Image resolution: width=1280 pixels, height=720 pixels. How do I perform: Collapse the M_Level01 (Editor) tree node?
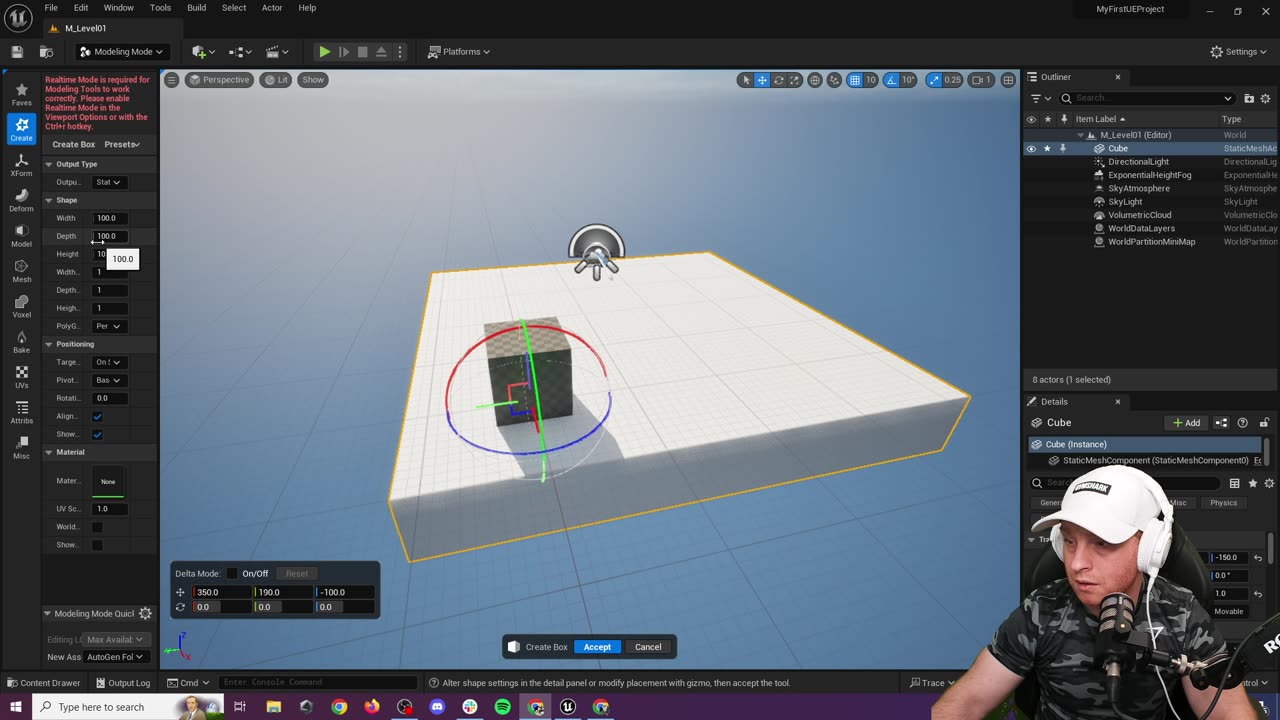(x=1080, y=135)
